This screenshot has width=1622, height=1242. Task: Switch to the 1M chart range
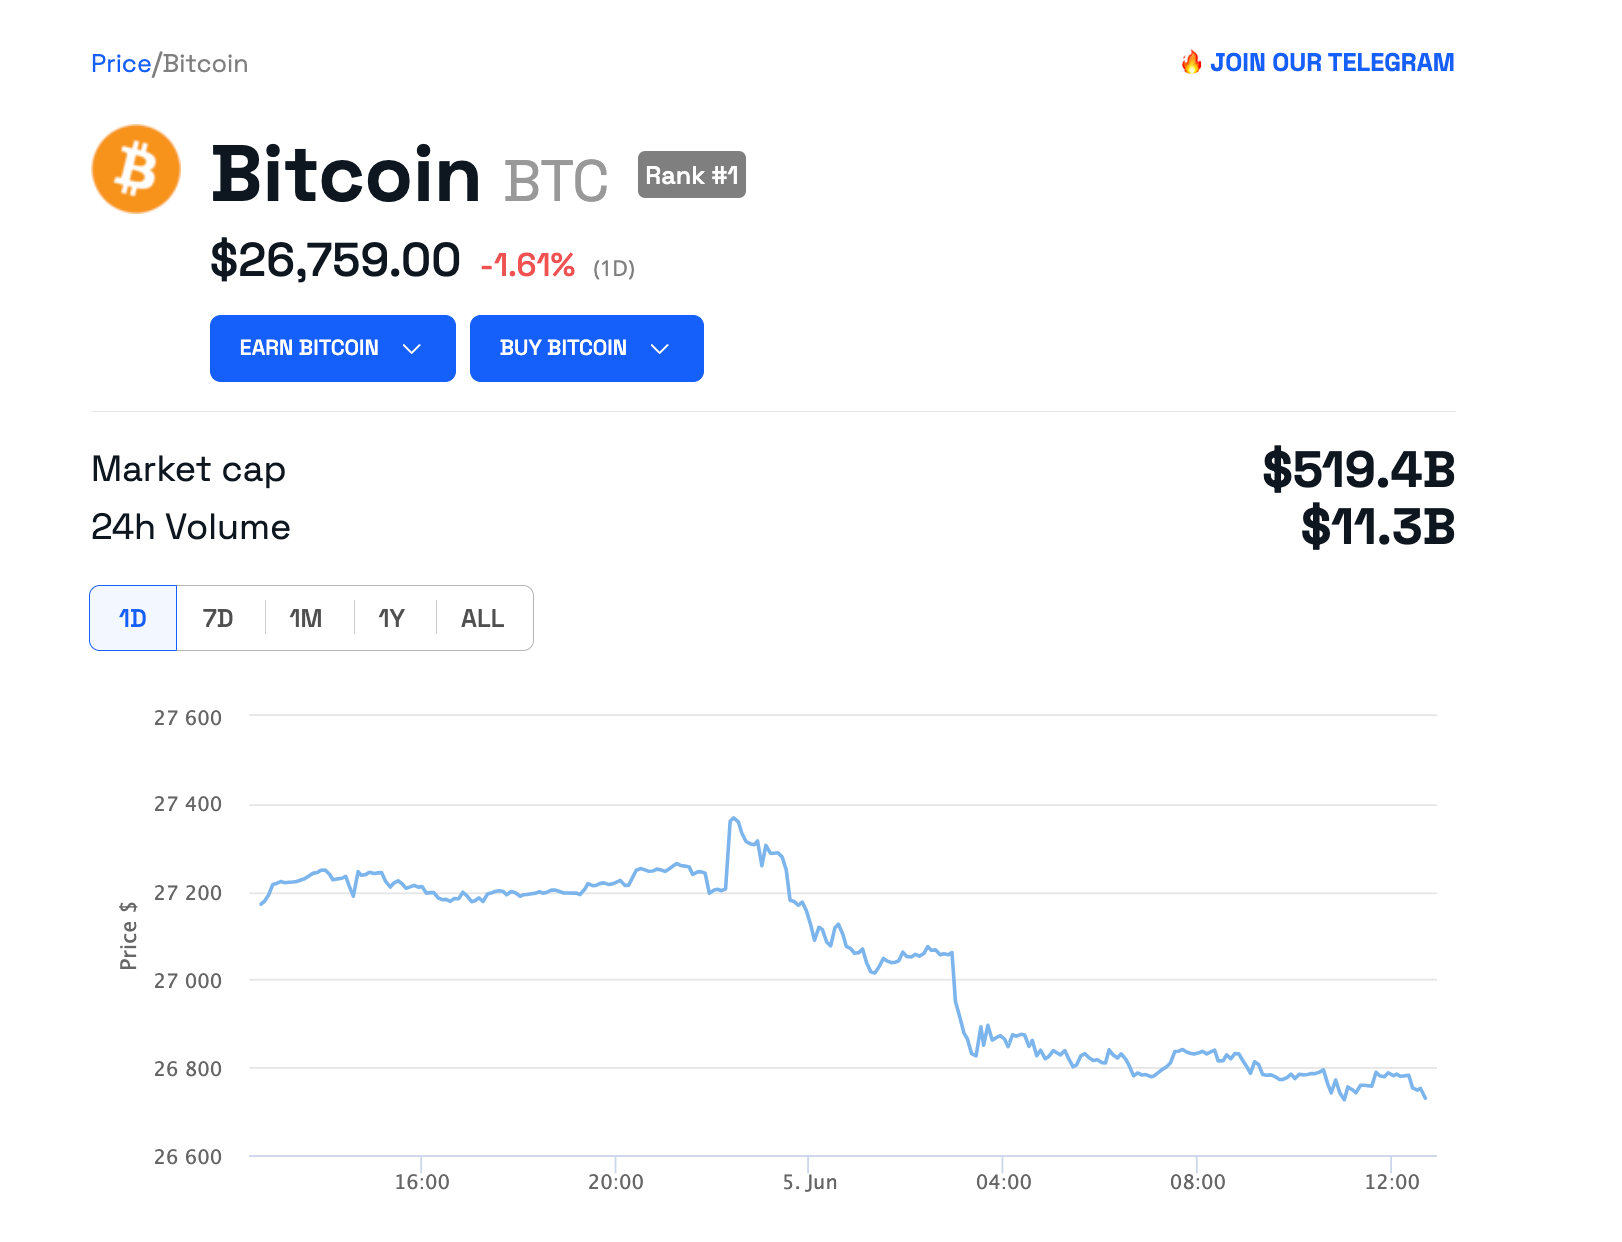[306, 619]
